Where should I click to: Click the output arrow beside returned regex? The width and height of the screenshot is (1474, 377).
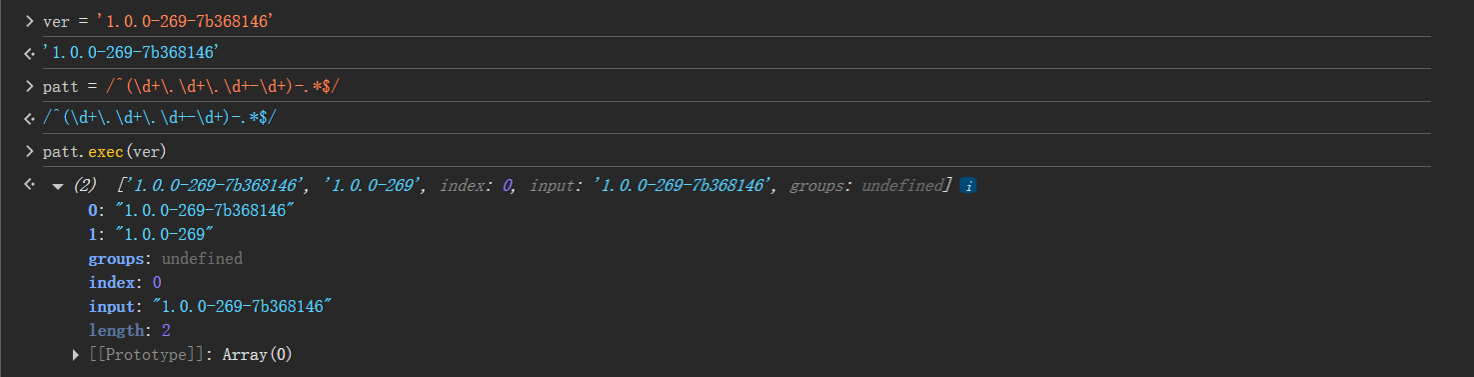[x=30, y=119]
